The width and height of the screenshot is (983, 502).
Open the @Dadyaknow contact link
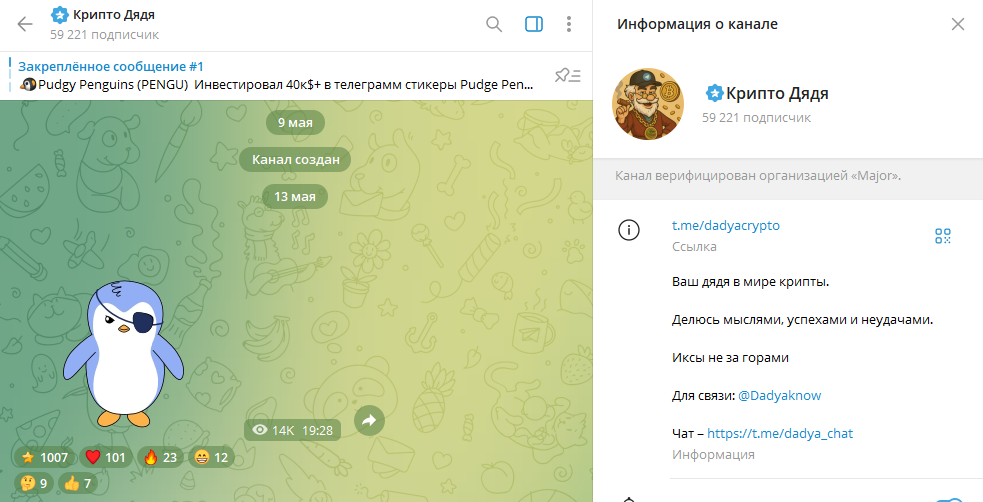point(779,395)
